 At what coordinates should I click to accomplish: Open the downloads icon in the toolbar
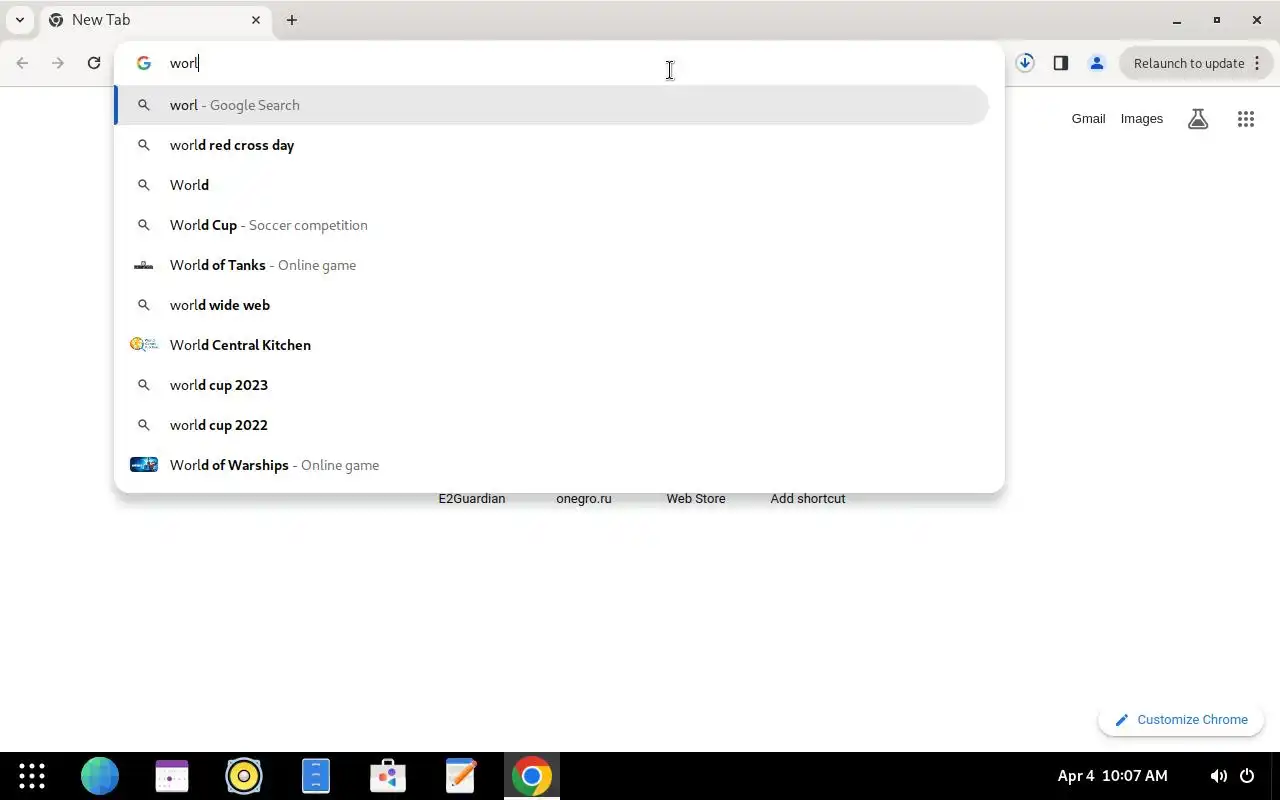[x=1025, y=63]
